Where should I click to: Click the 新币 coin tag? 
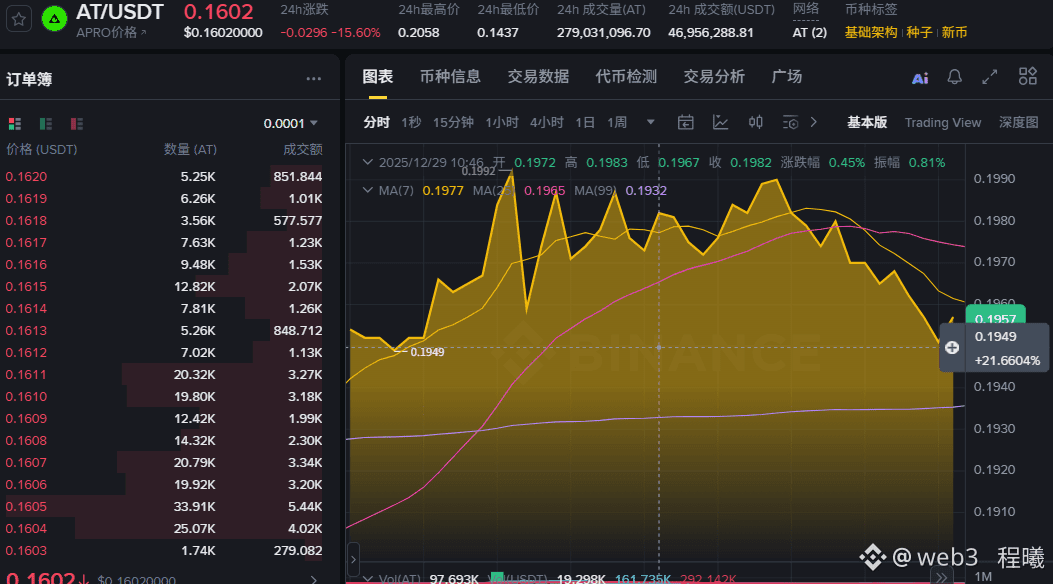[954, 32]
